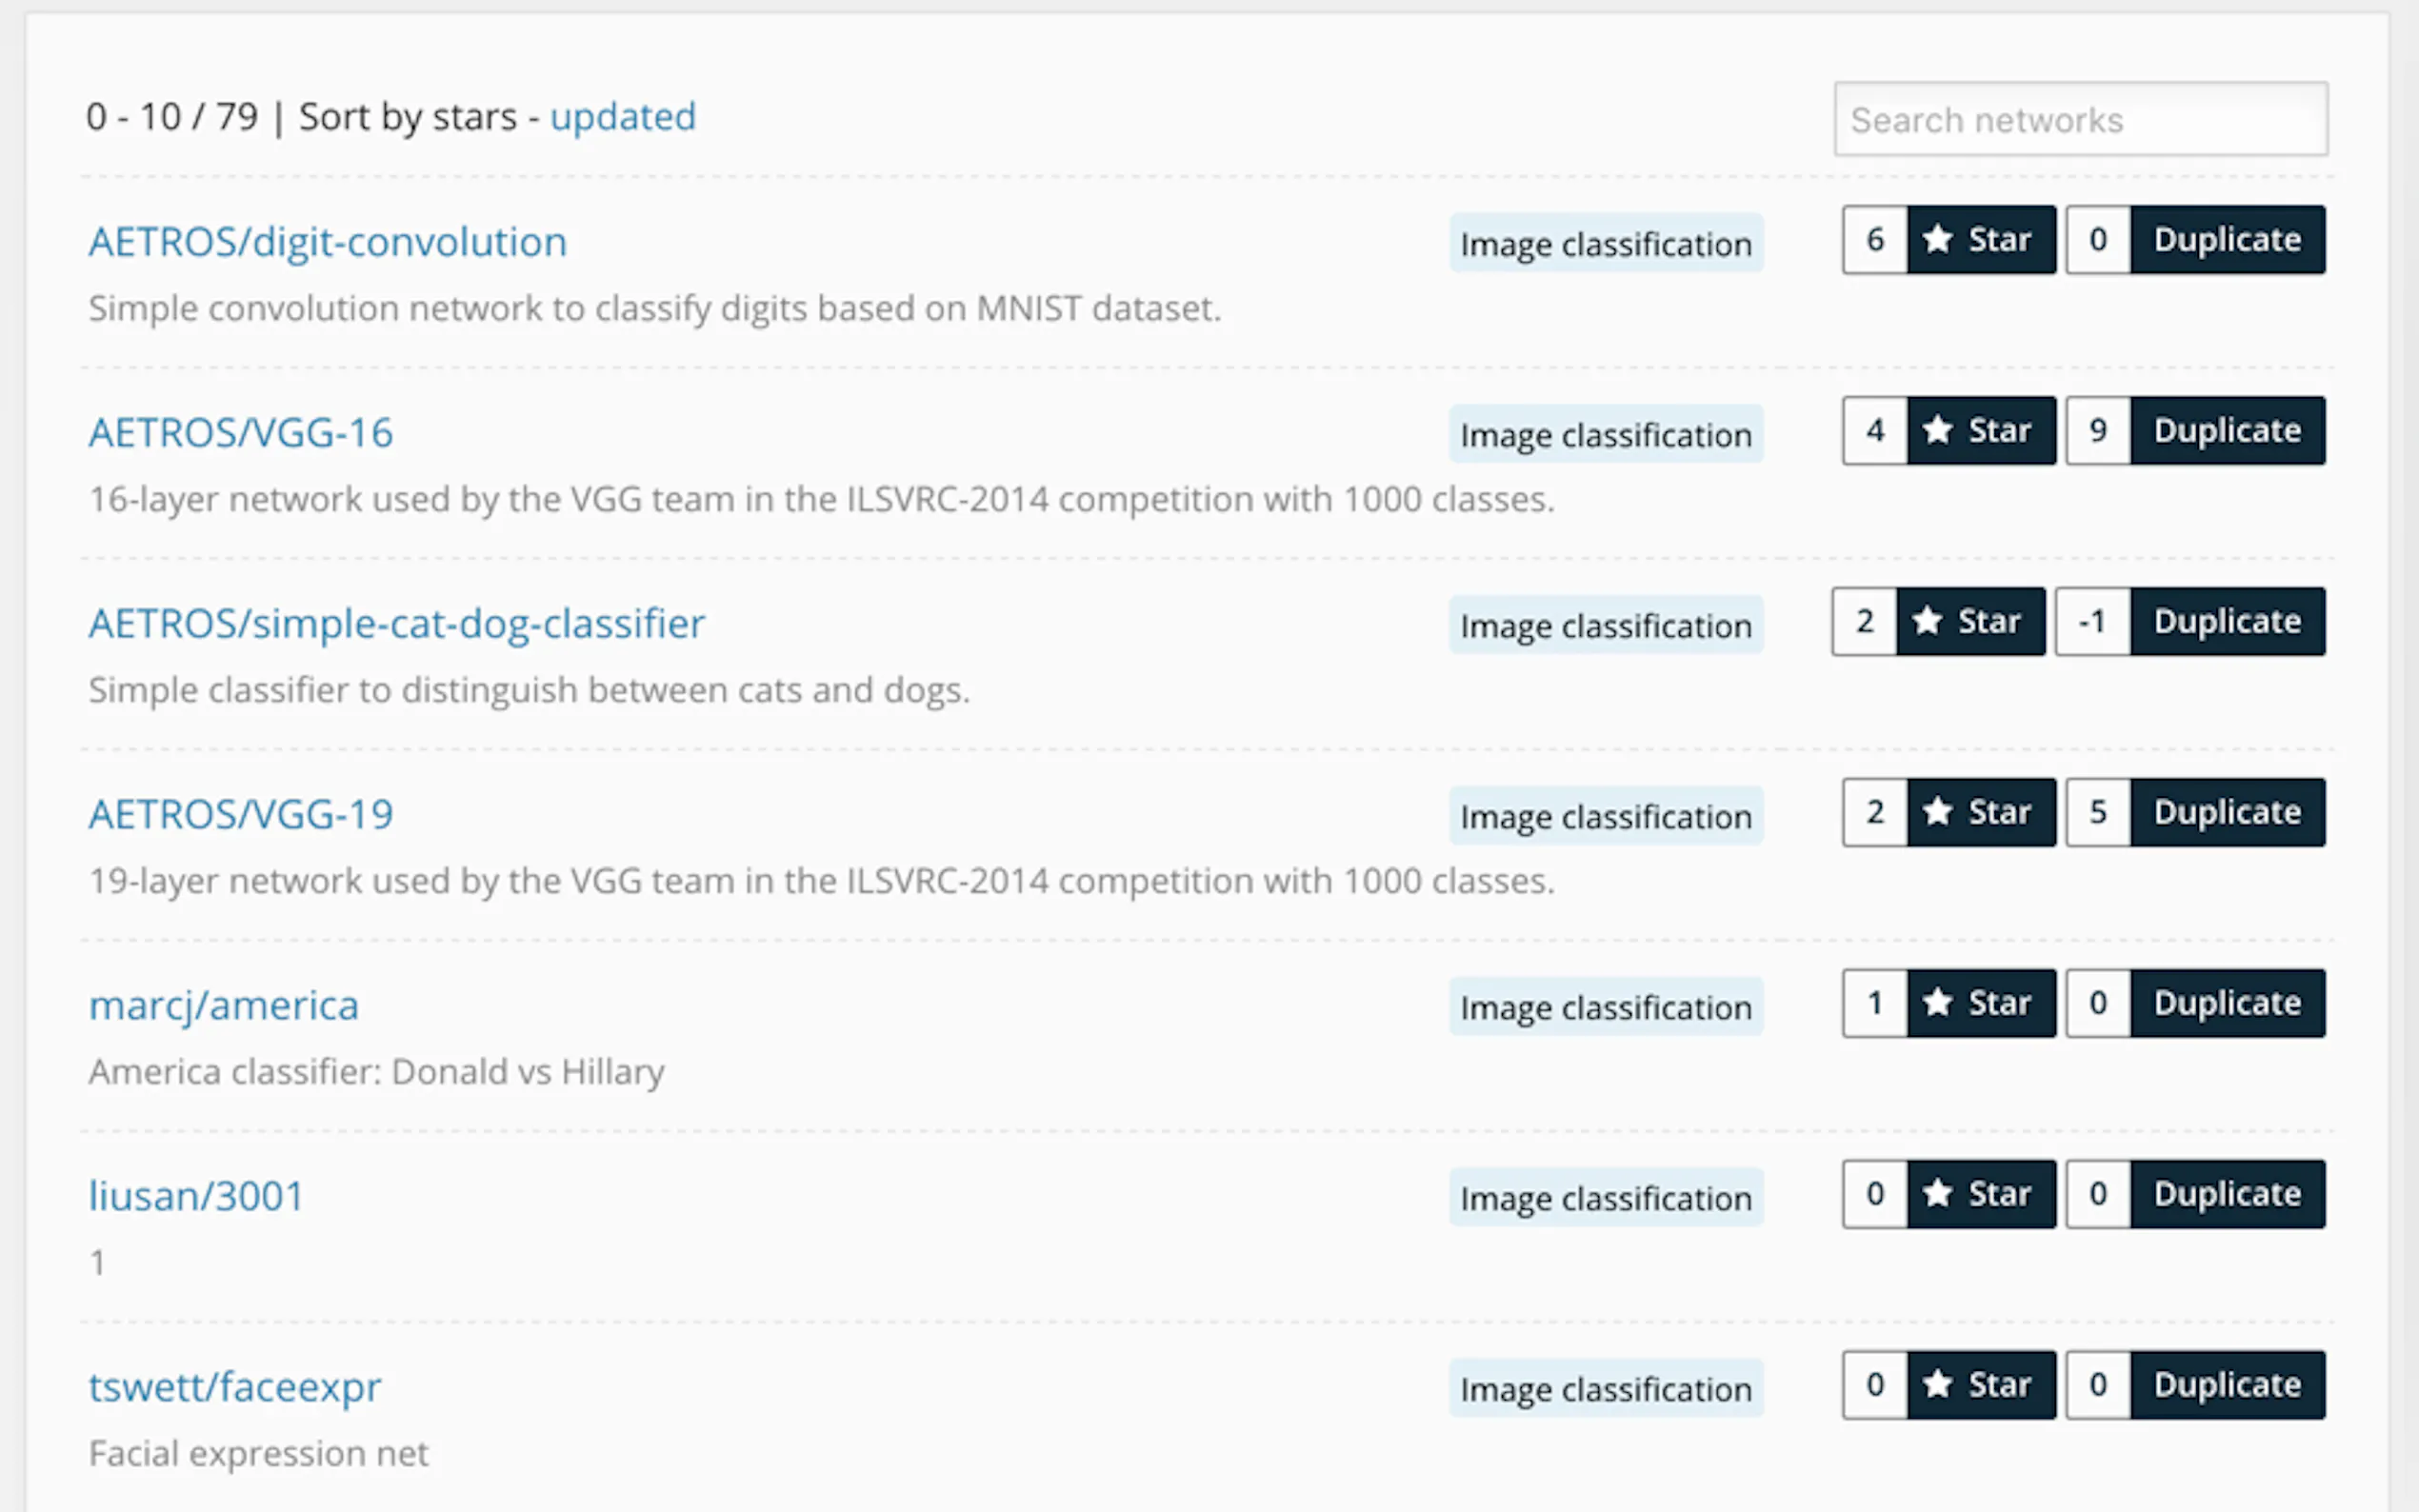
Task: Star the liusan/3001 network
Action: click(1980, 1194)
